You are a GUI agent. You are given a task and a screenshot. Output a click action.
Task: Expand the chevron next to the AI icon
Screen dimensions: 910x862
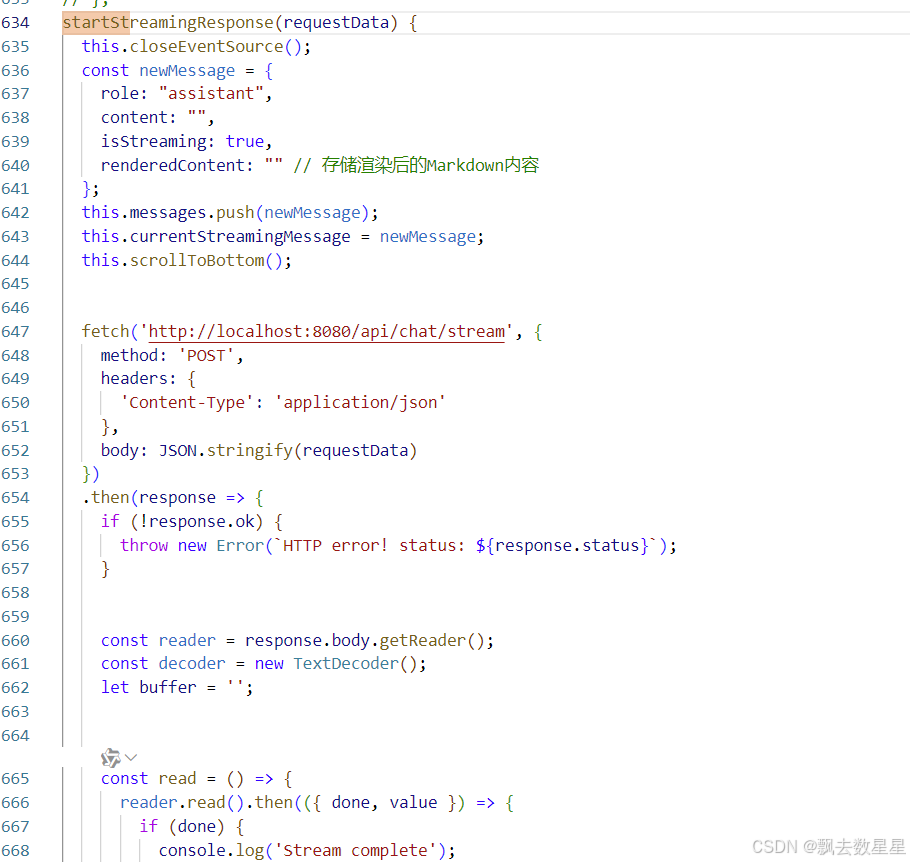[131, 757]
